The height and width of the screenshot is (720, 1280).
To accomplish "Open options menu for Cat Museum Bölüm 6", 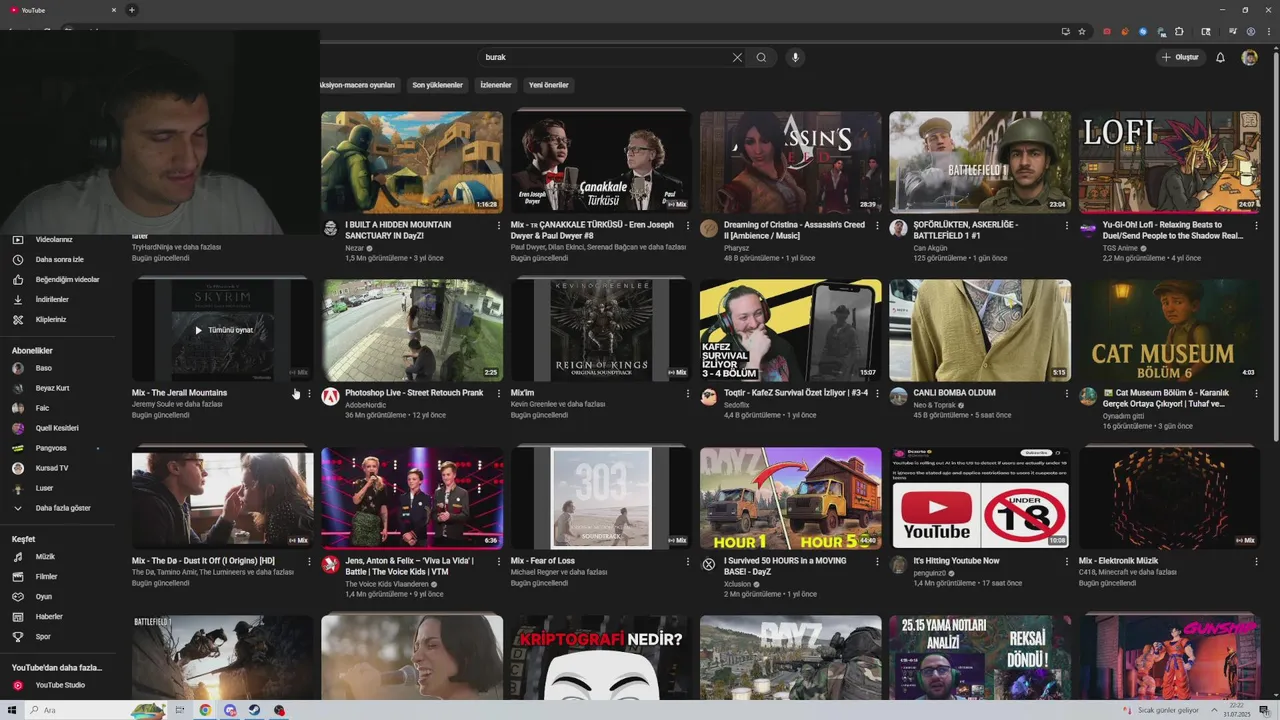I will [1257, 393].
